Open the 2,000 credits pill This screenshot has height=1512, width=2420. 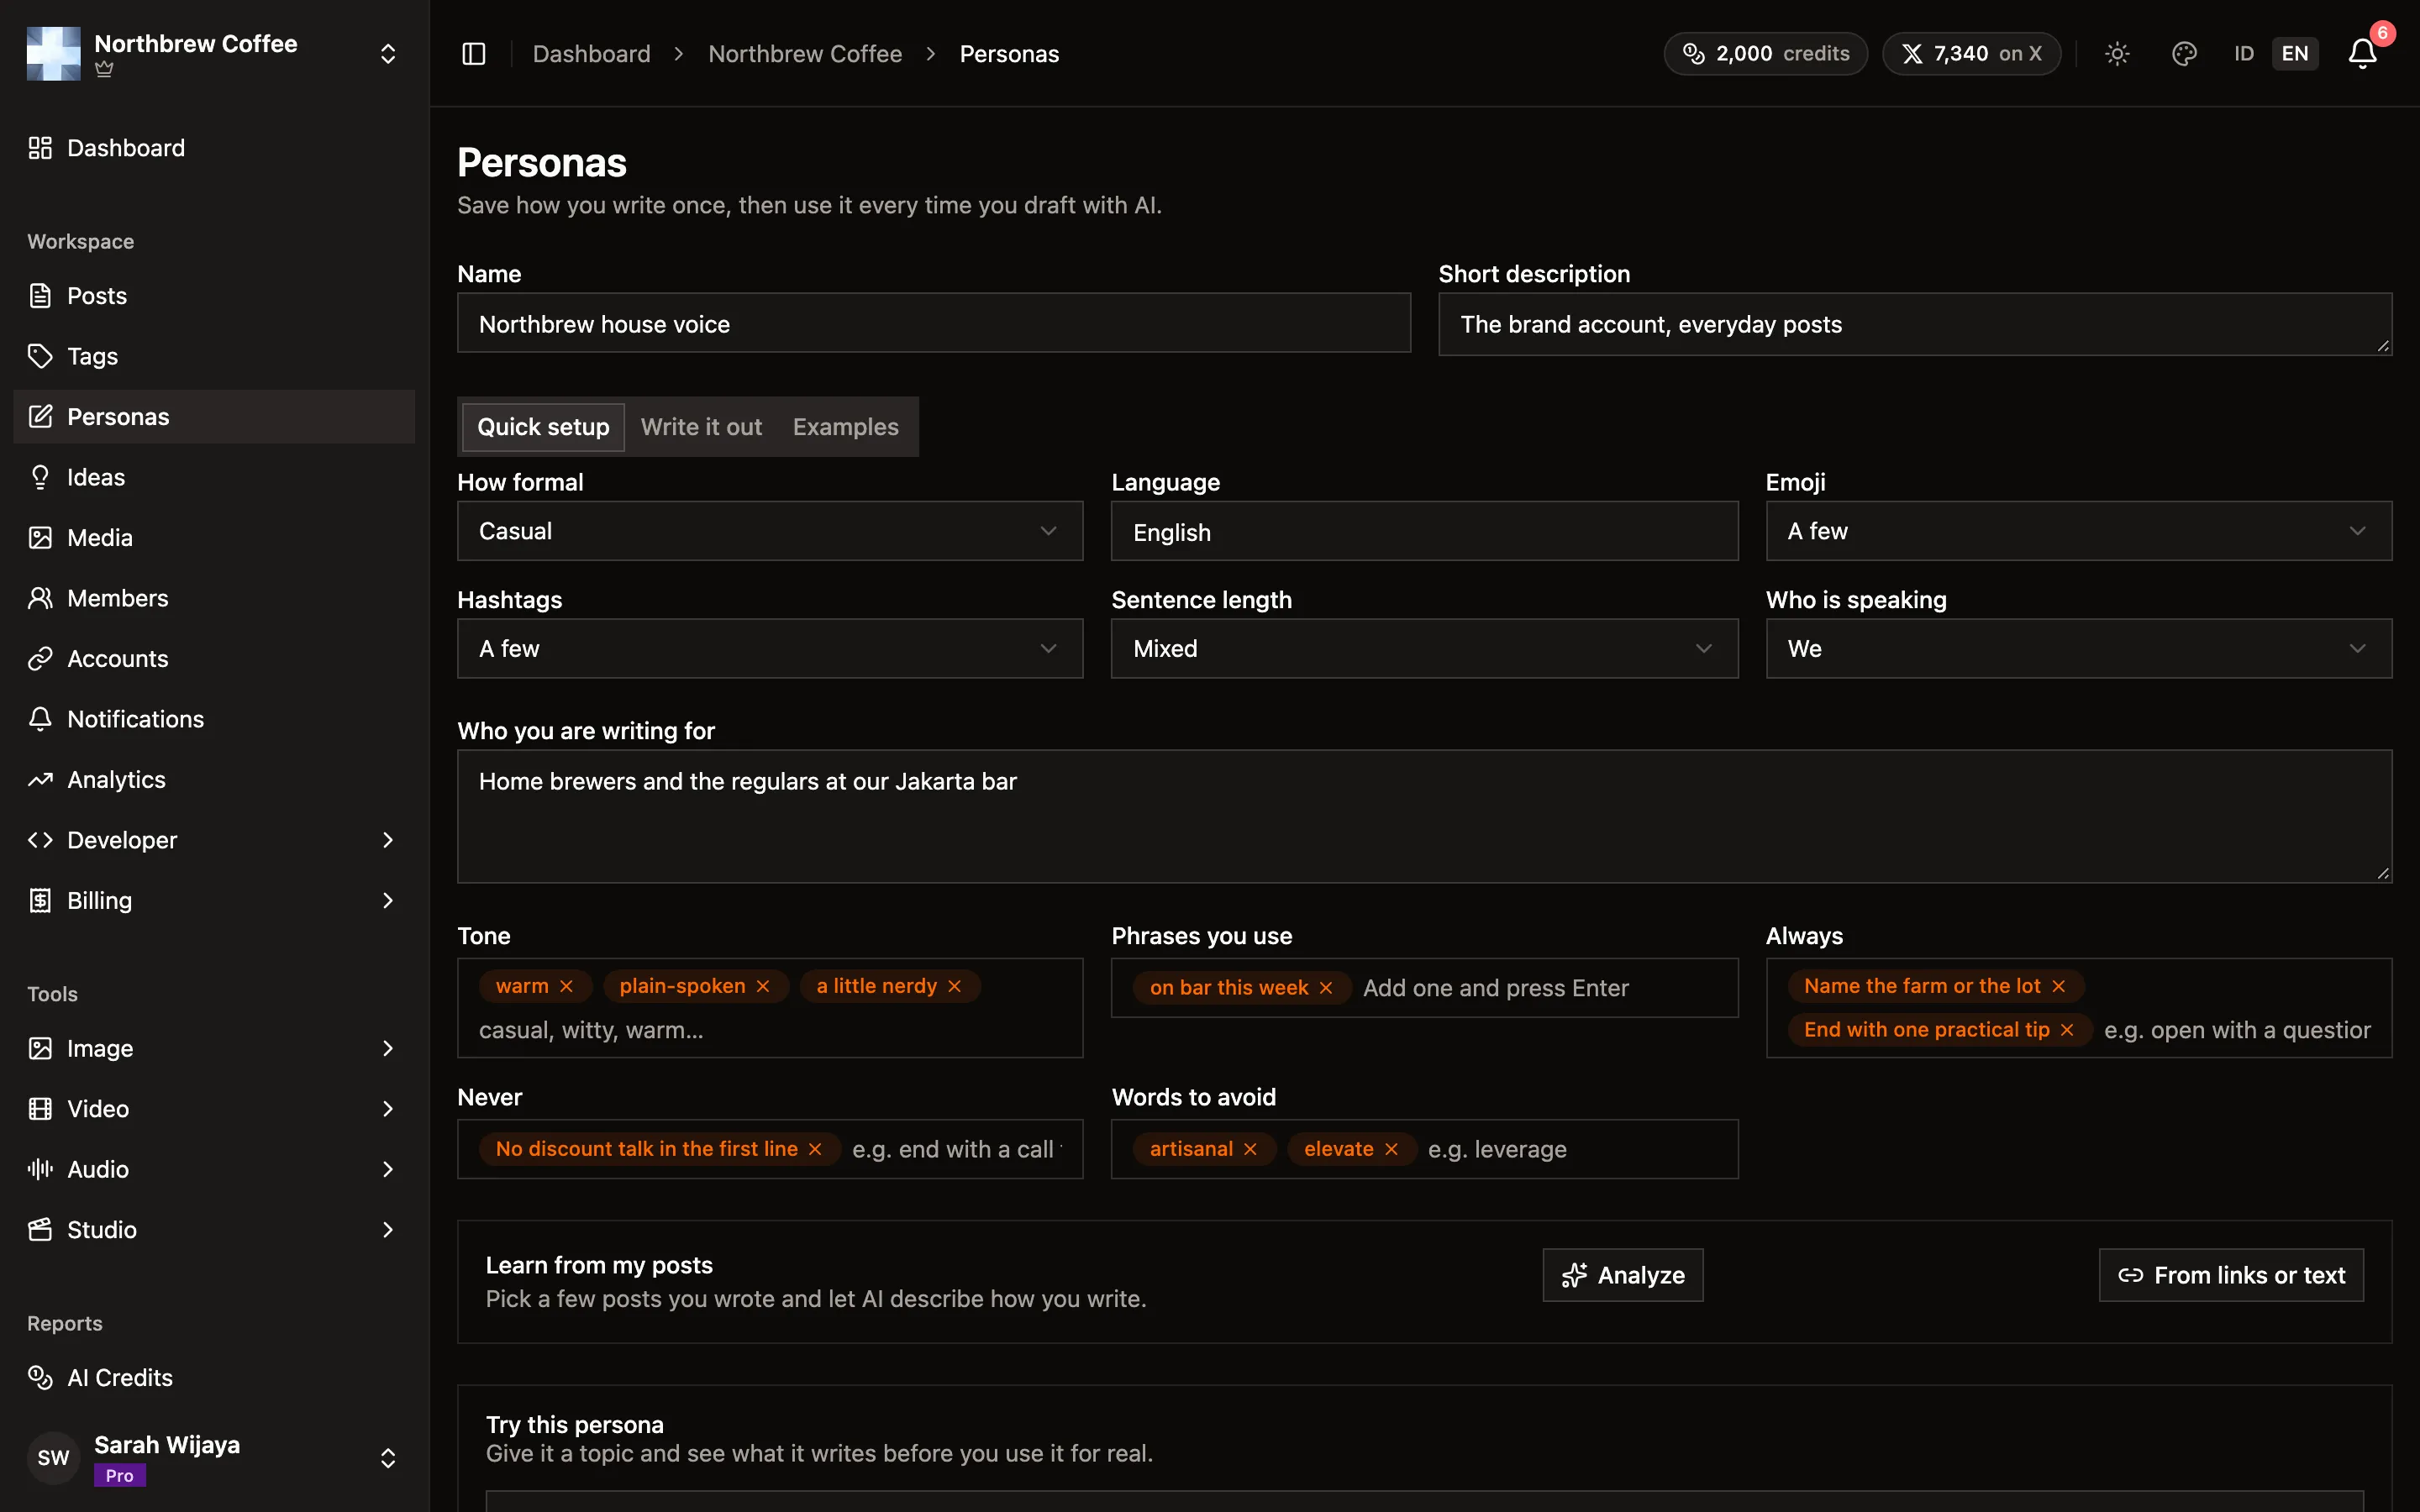(x=1765, y=54)
